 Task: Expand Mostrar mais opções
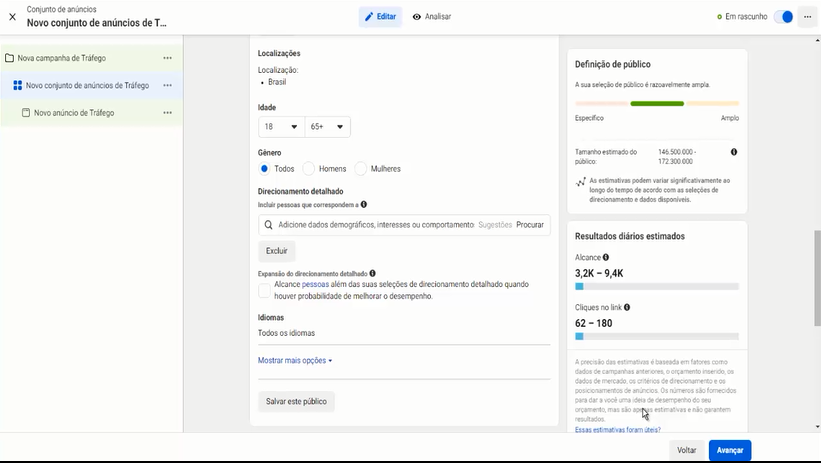[x=295, y=360]
